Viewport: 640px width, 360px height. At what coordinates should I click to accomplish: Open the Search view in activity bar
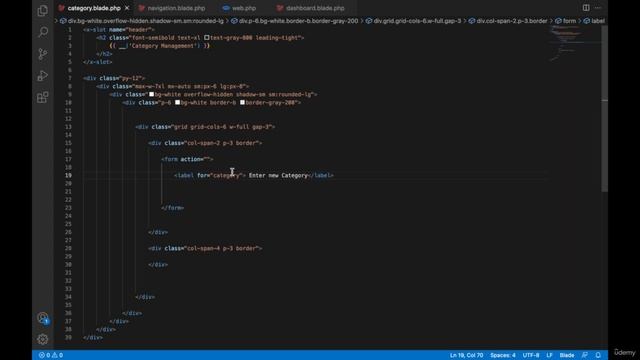(42, 32)
